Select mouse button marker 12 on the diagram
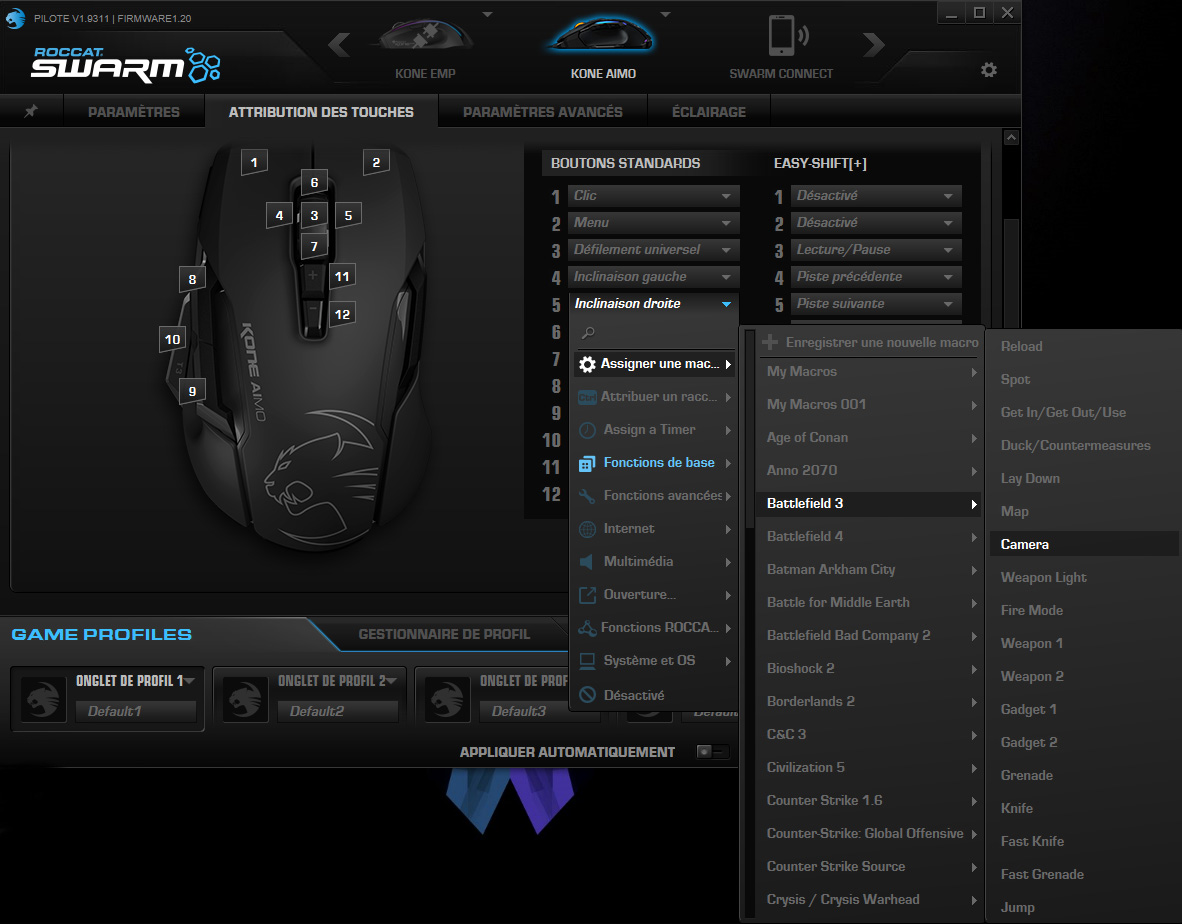Viewport: 1182px width, 924px height. point(342,314)
